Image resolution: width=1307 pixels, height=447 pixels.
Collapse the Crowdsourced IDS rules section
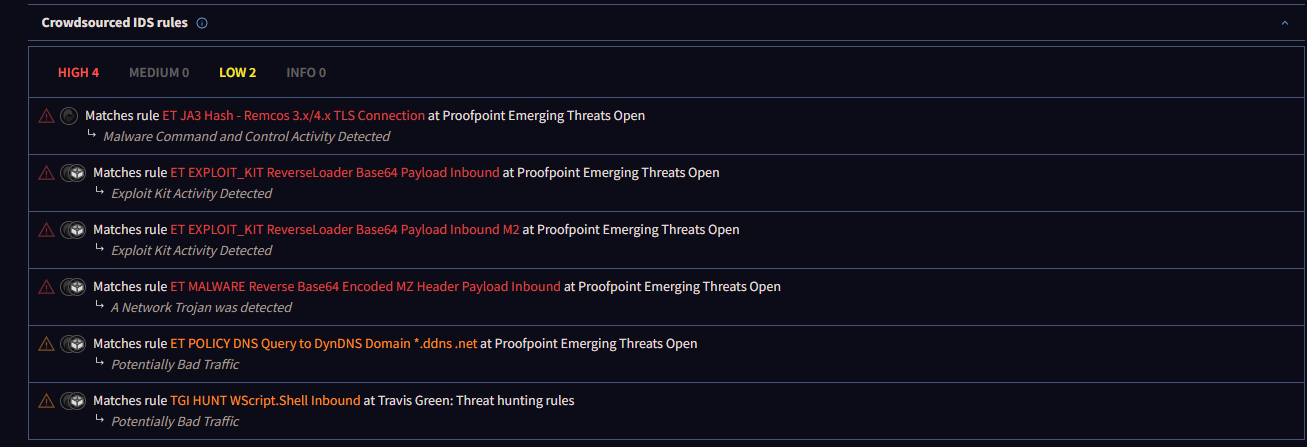click(1285, 23)
